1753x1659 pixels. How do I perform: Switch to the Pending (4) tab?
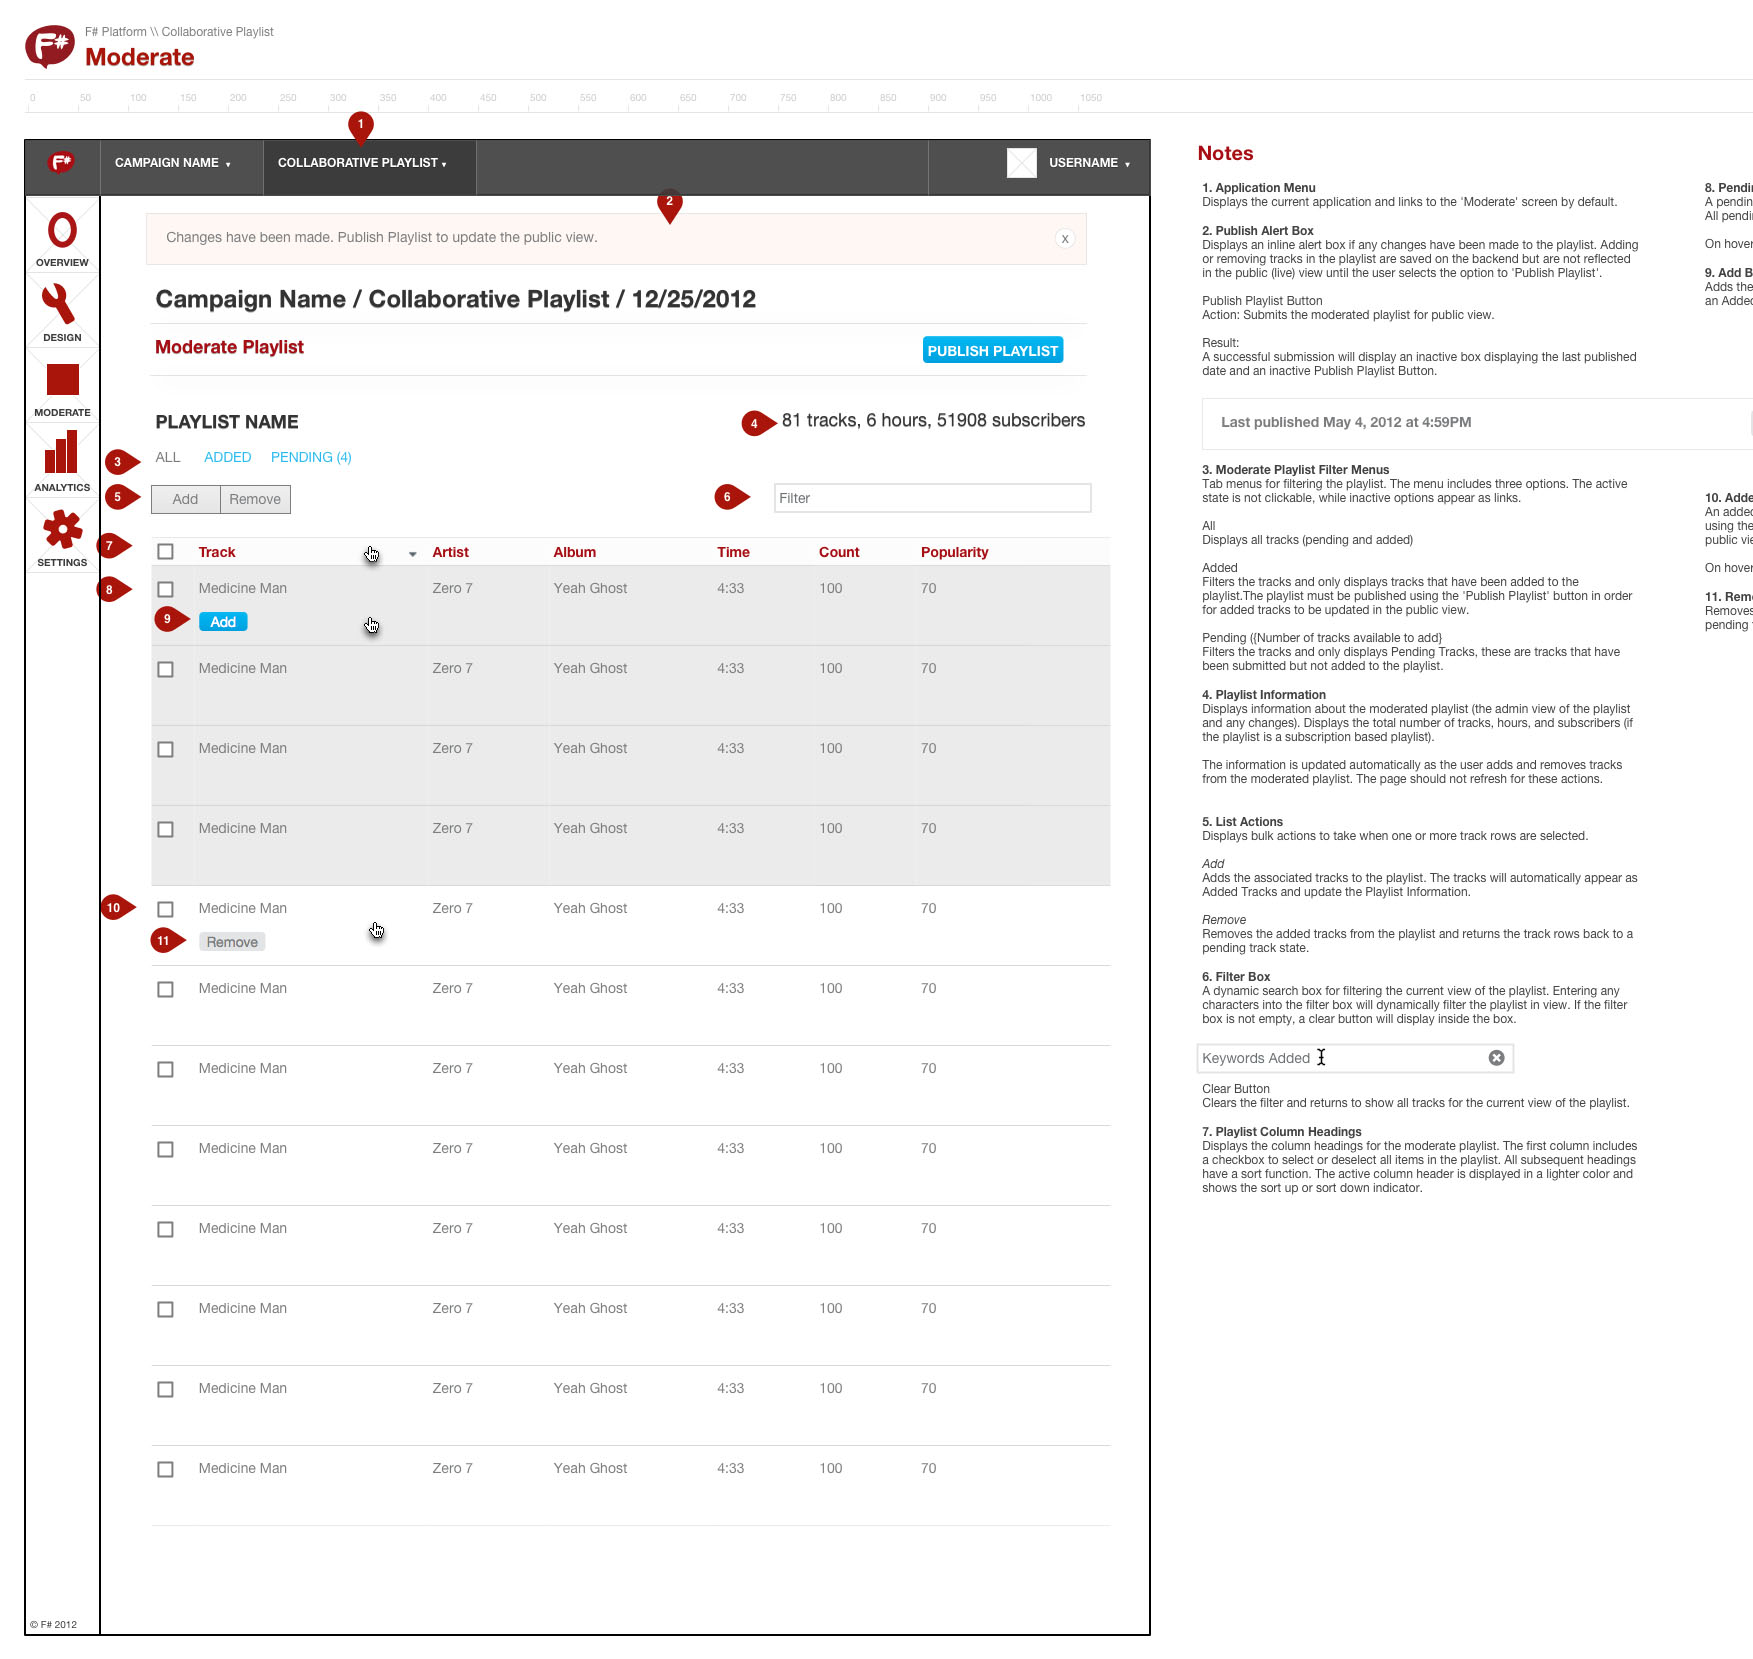point(311,457)
